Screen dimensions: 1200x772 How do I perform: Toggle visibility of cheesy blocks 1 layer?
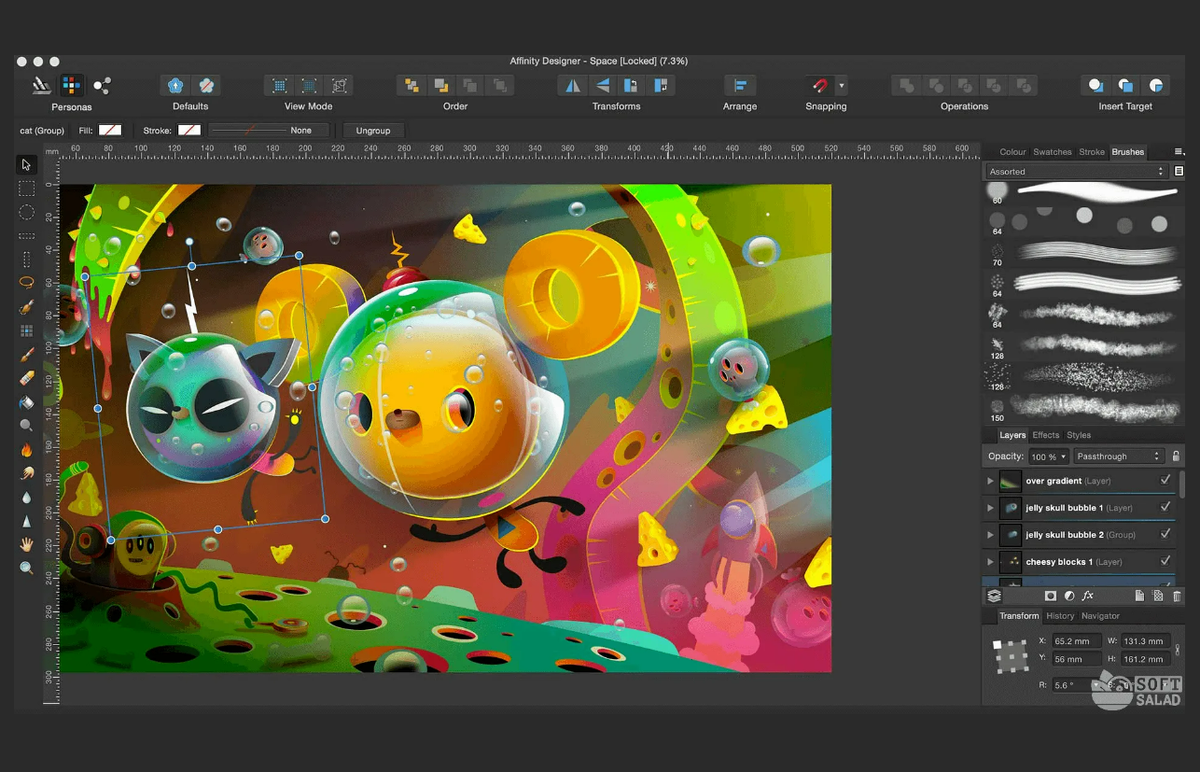tap(1165, 562)
